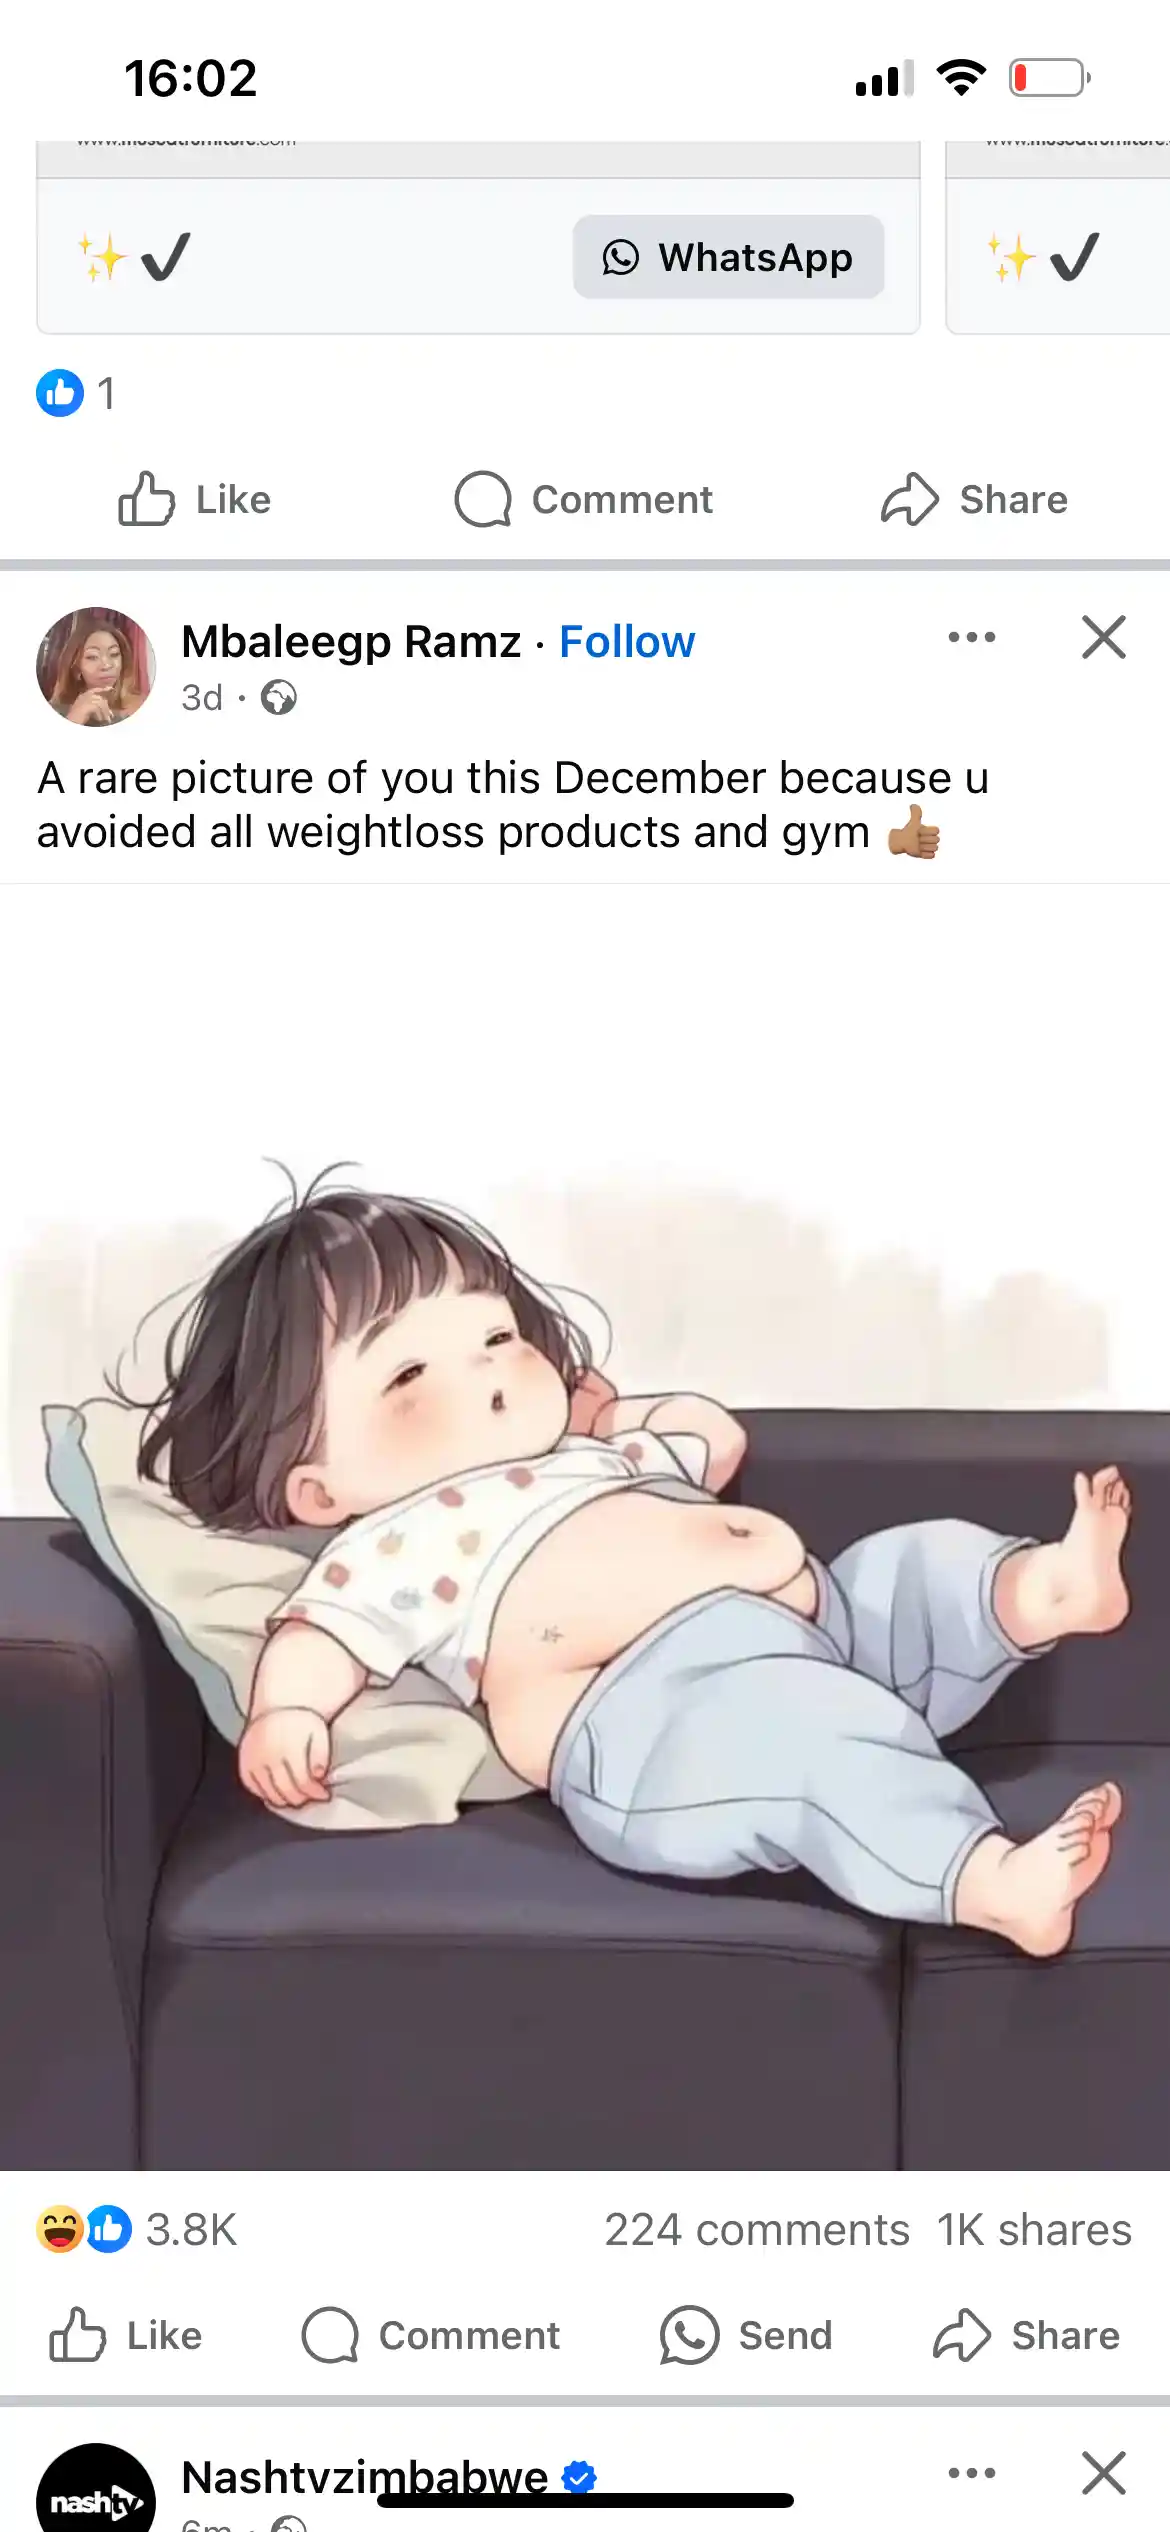Open the sleeping baby cartoon image
Screen dimensions: 1170x2532
[x=585, y=1527]
